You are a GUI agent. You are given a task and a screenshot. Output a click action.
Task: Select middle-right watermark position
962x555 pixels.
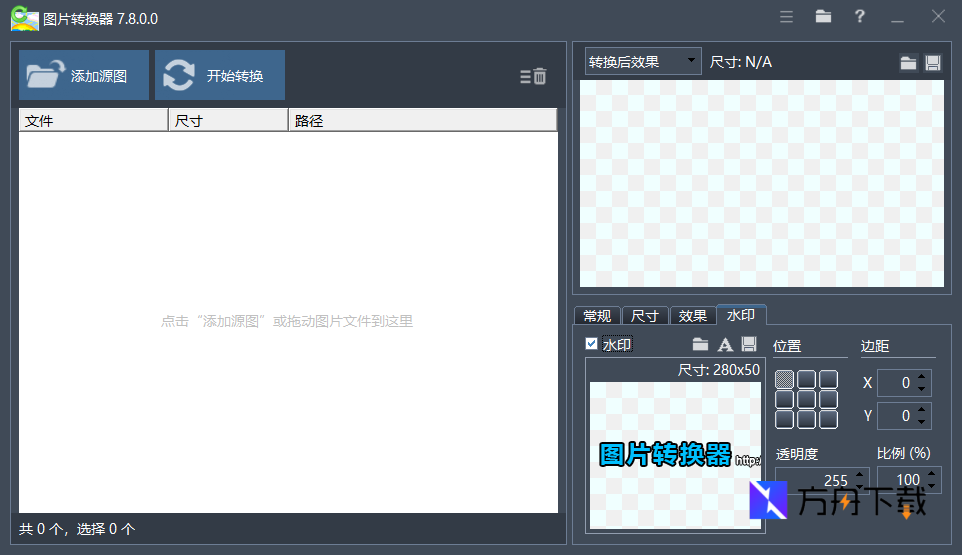click(x=828, y=399)
